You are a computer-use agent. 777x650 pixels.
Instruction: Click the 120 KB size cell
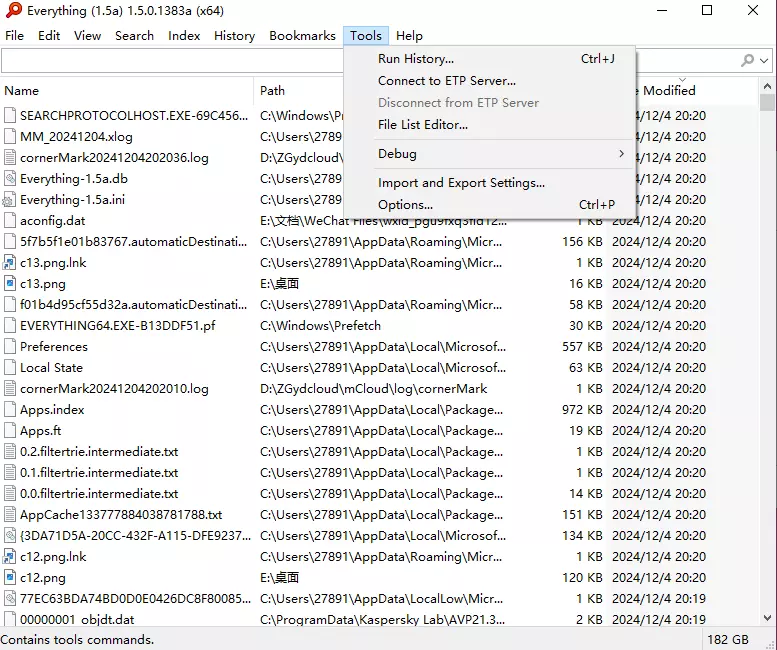[582, 578]
